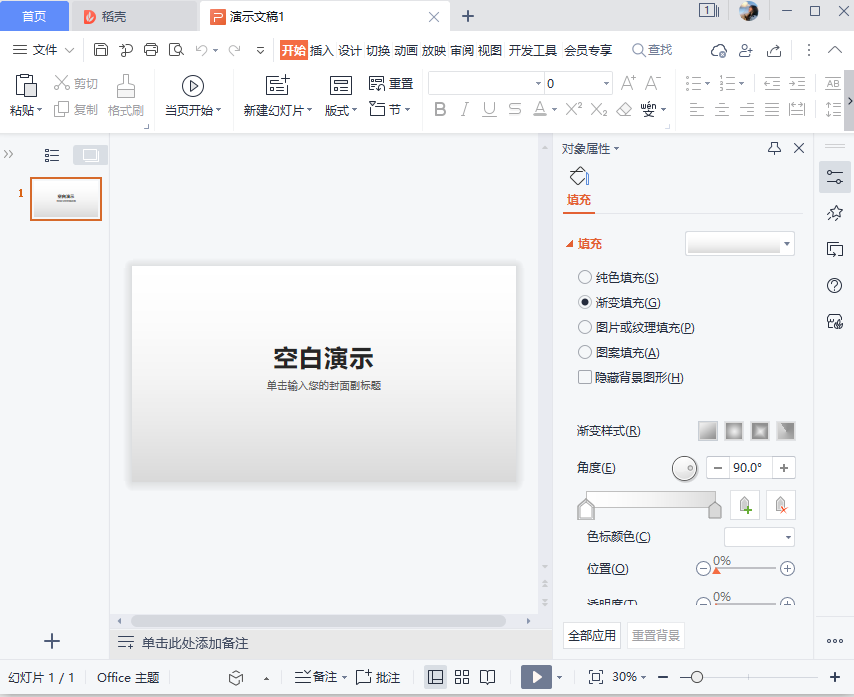Image resolution: width=854 pixels, height=697 pixels.
Task: Decrease font size A- icon
Action: click(x=652, y=83)
